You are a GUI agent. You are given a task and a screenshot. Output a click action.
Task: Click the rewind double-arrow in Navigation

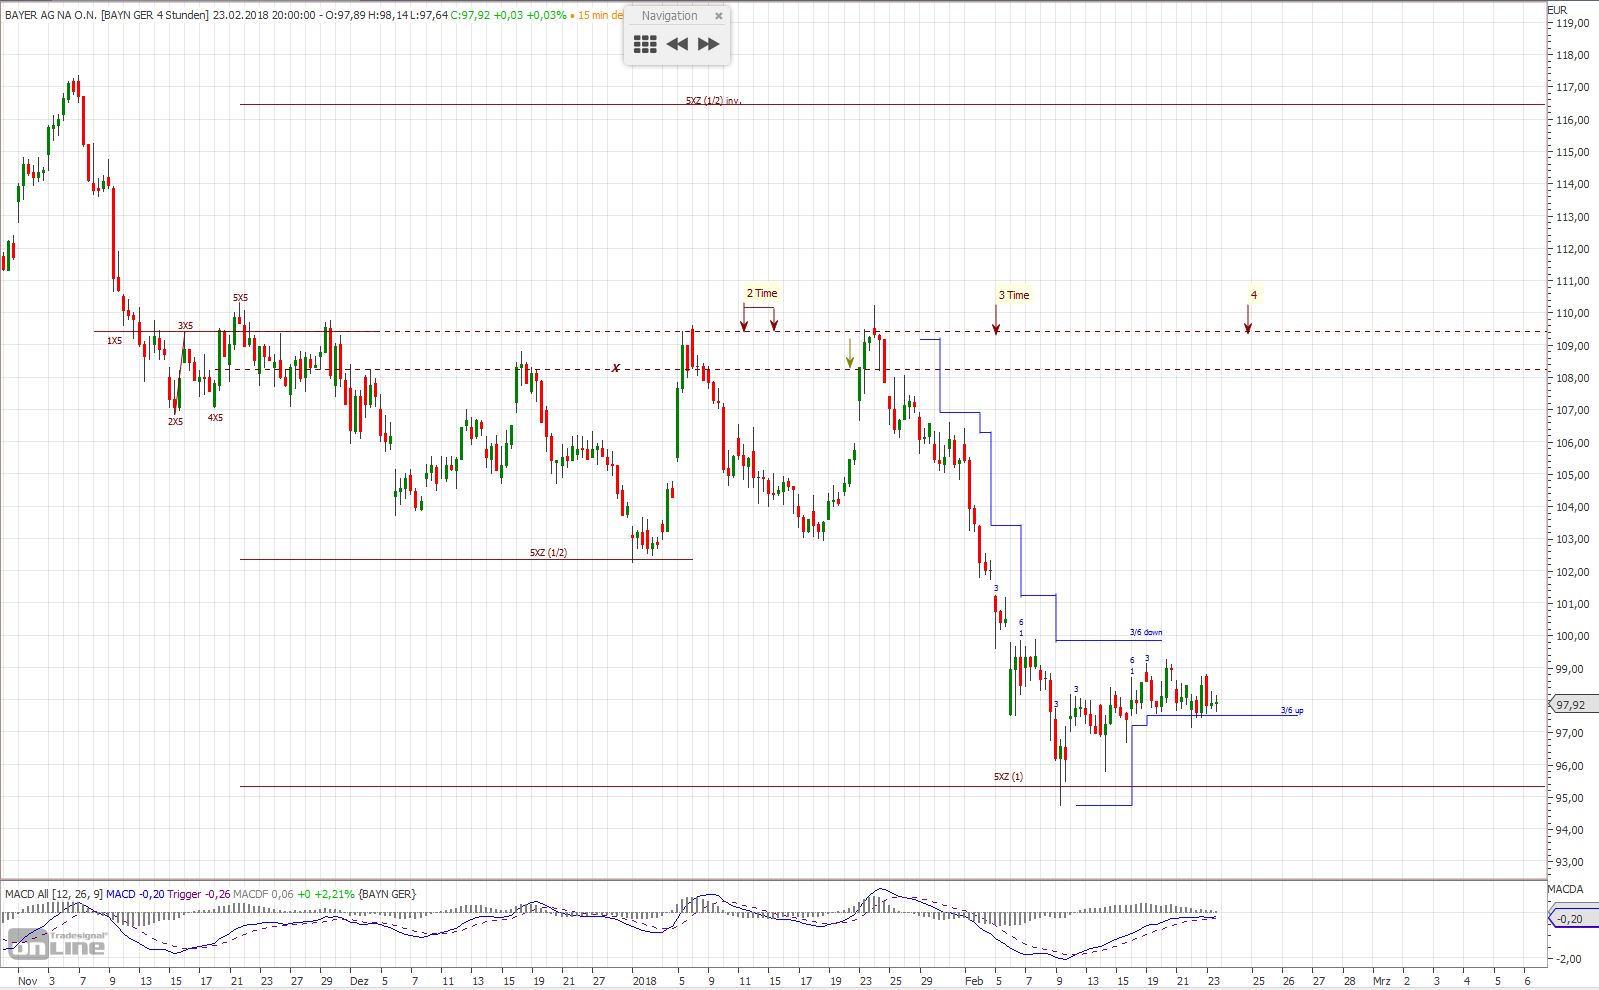677,44
